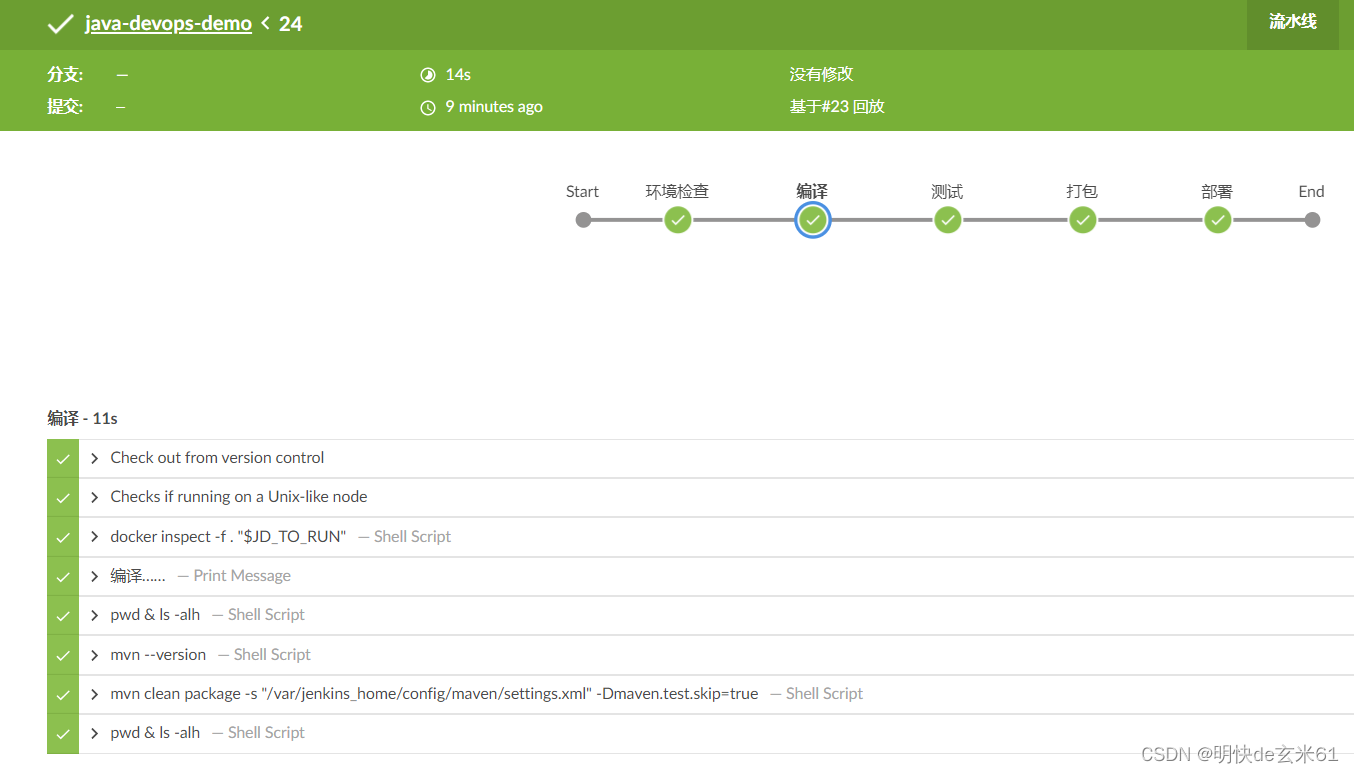Click the clock icon beside 9 minutes ago
Screen dimensions: 1354x773
(x=428, y=107)
